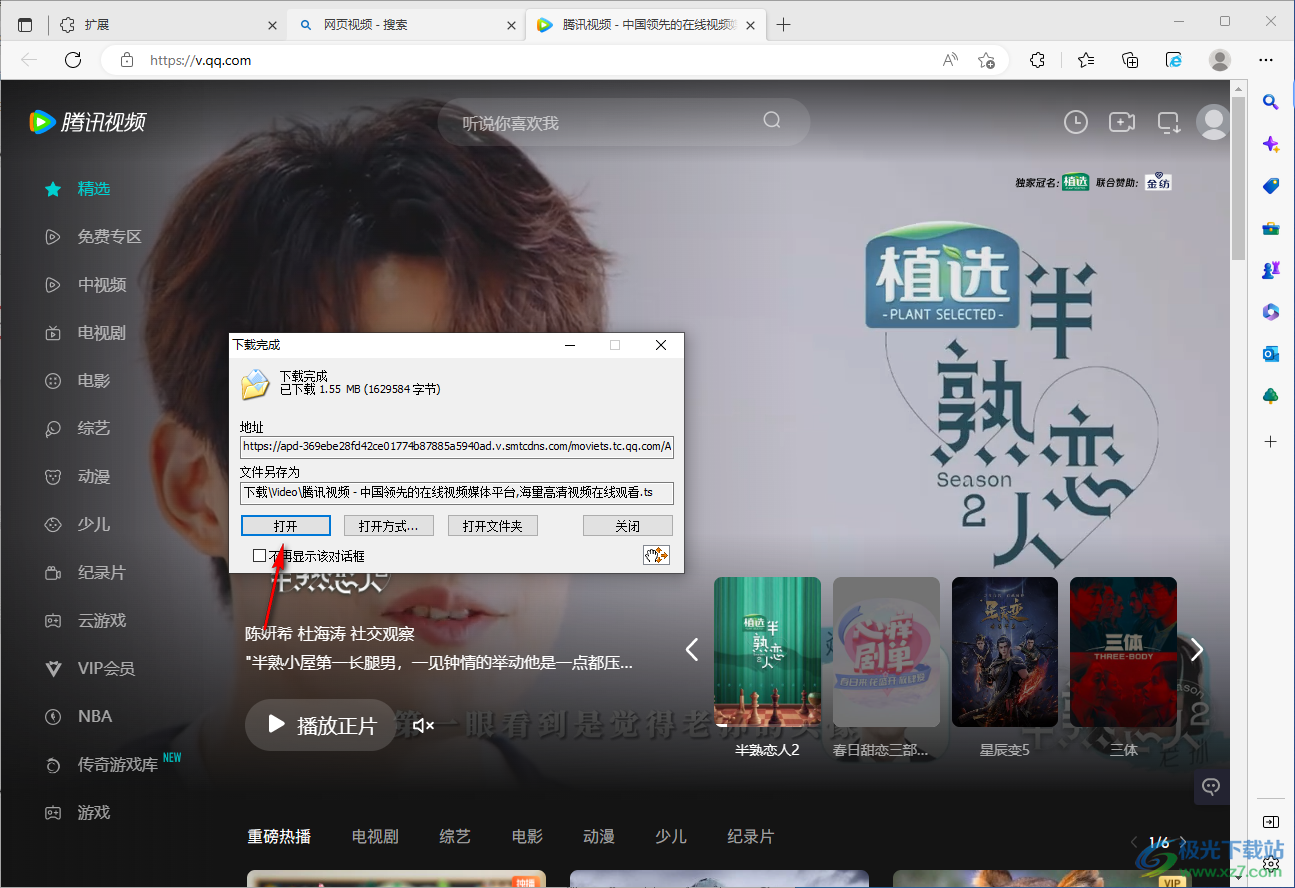Add a sidebar app with plus icon
This screenshot has height=888, width=1295.
click(x=1271, y=441)
